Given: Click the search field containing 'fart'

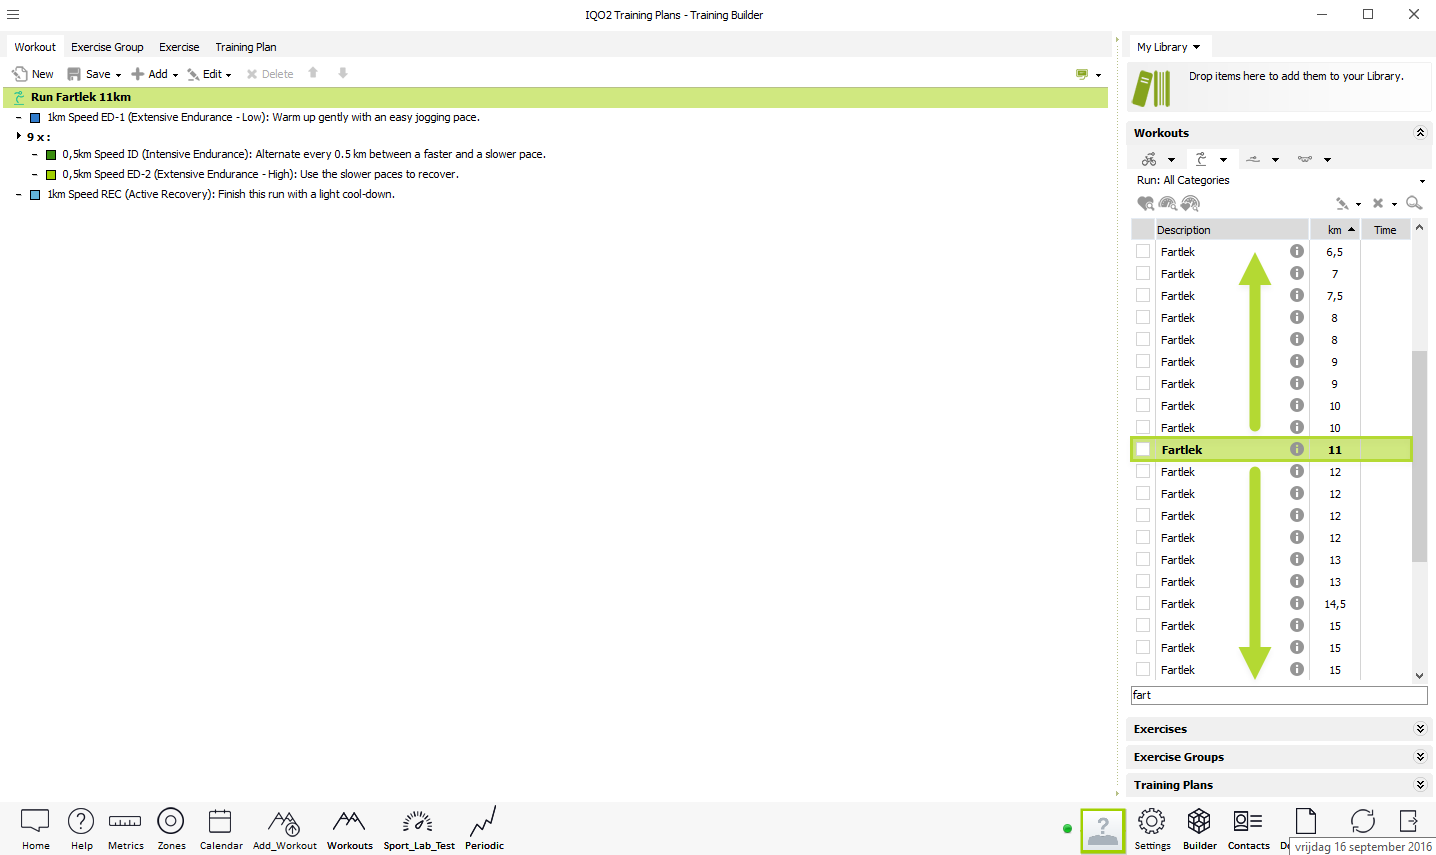Looking at the screenshot, I should 1279,695.
